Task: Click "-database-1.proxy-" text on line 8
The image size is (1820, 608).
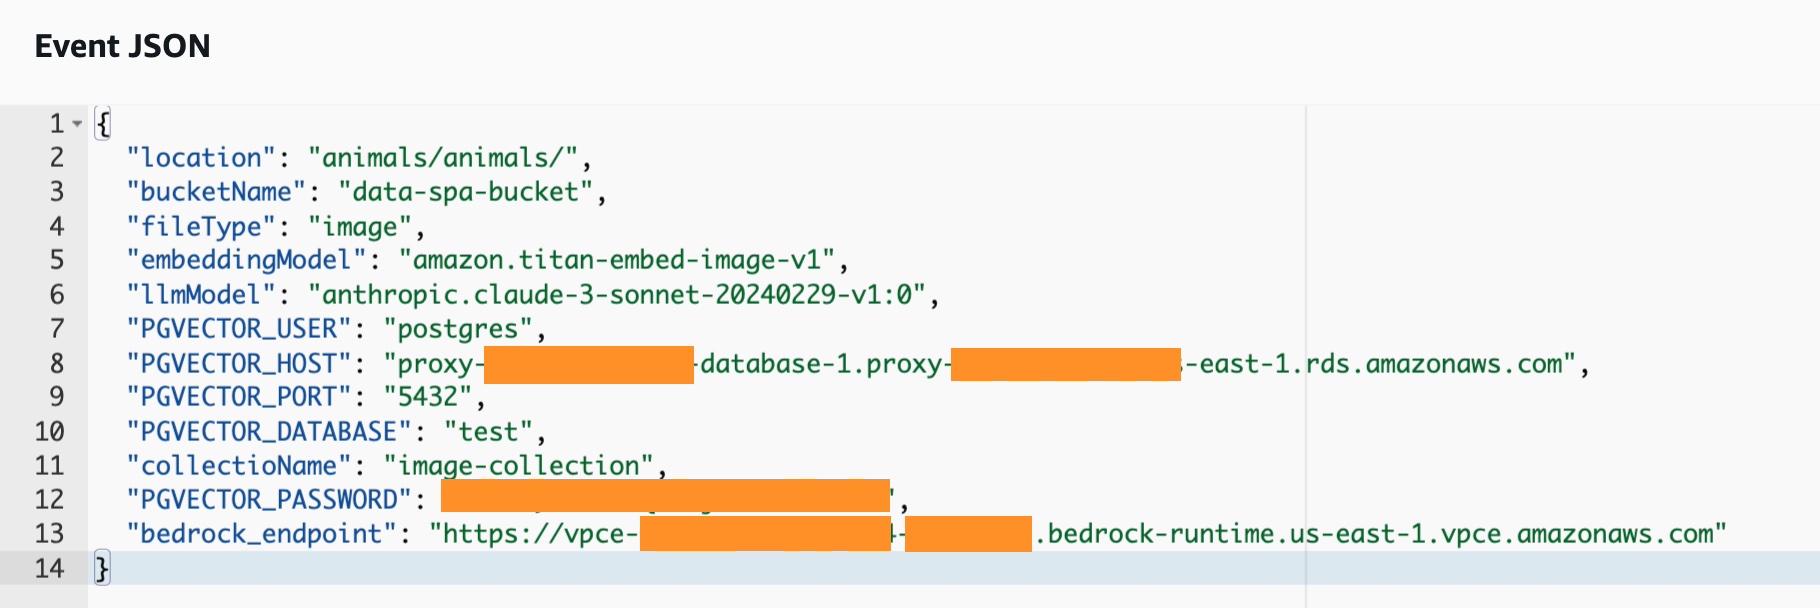Action: (822, 364)
